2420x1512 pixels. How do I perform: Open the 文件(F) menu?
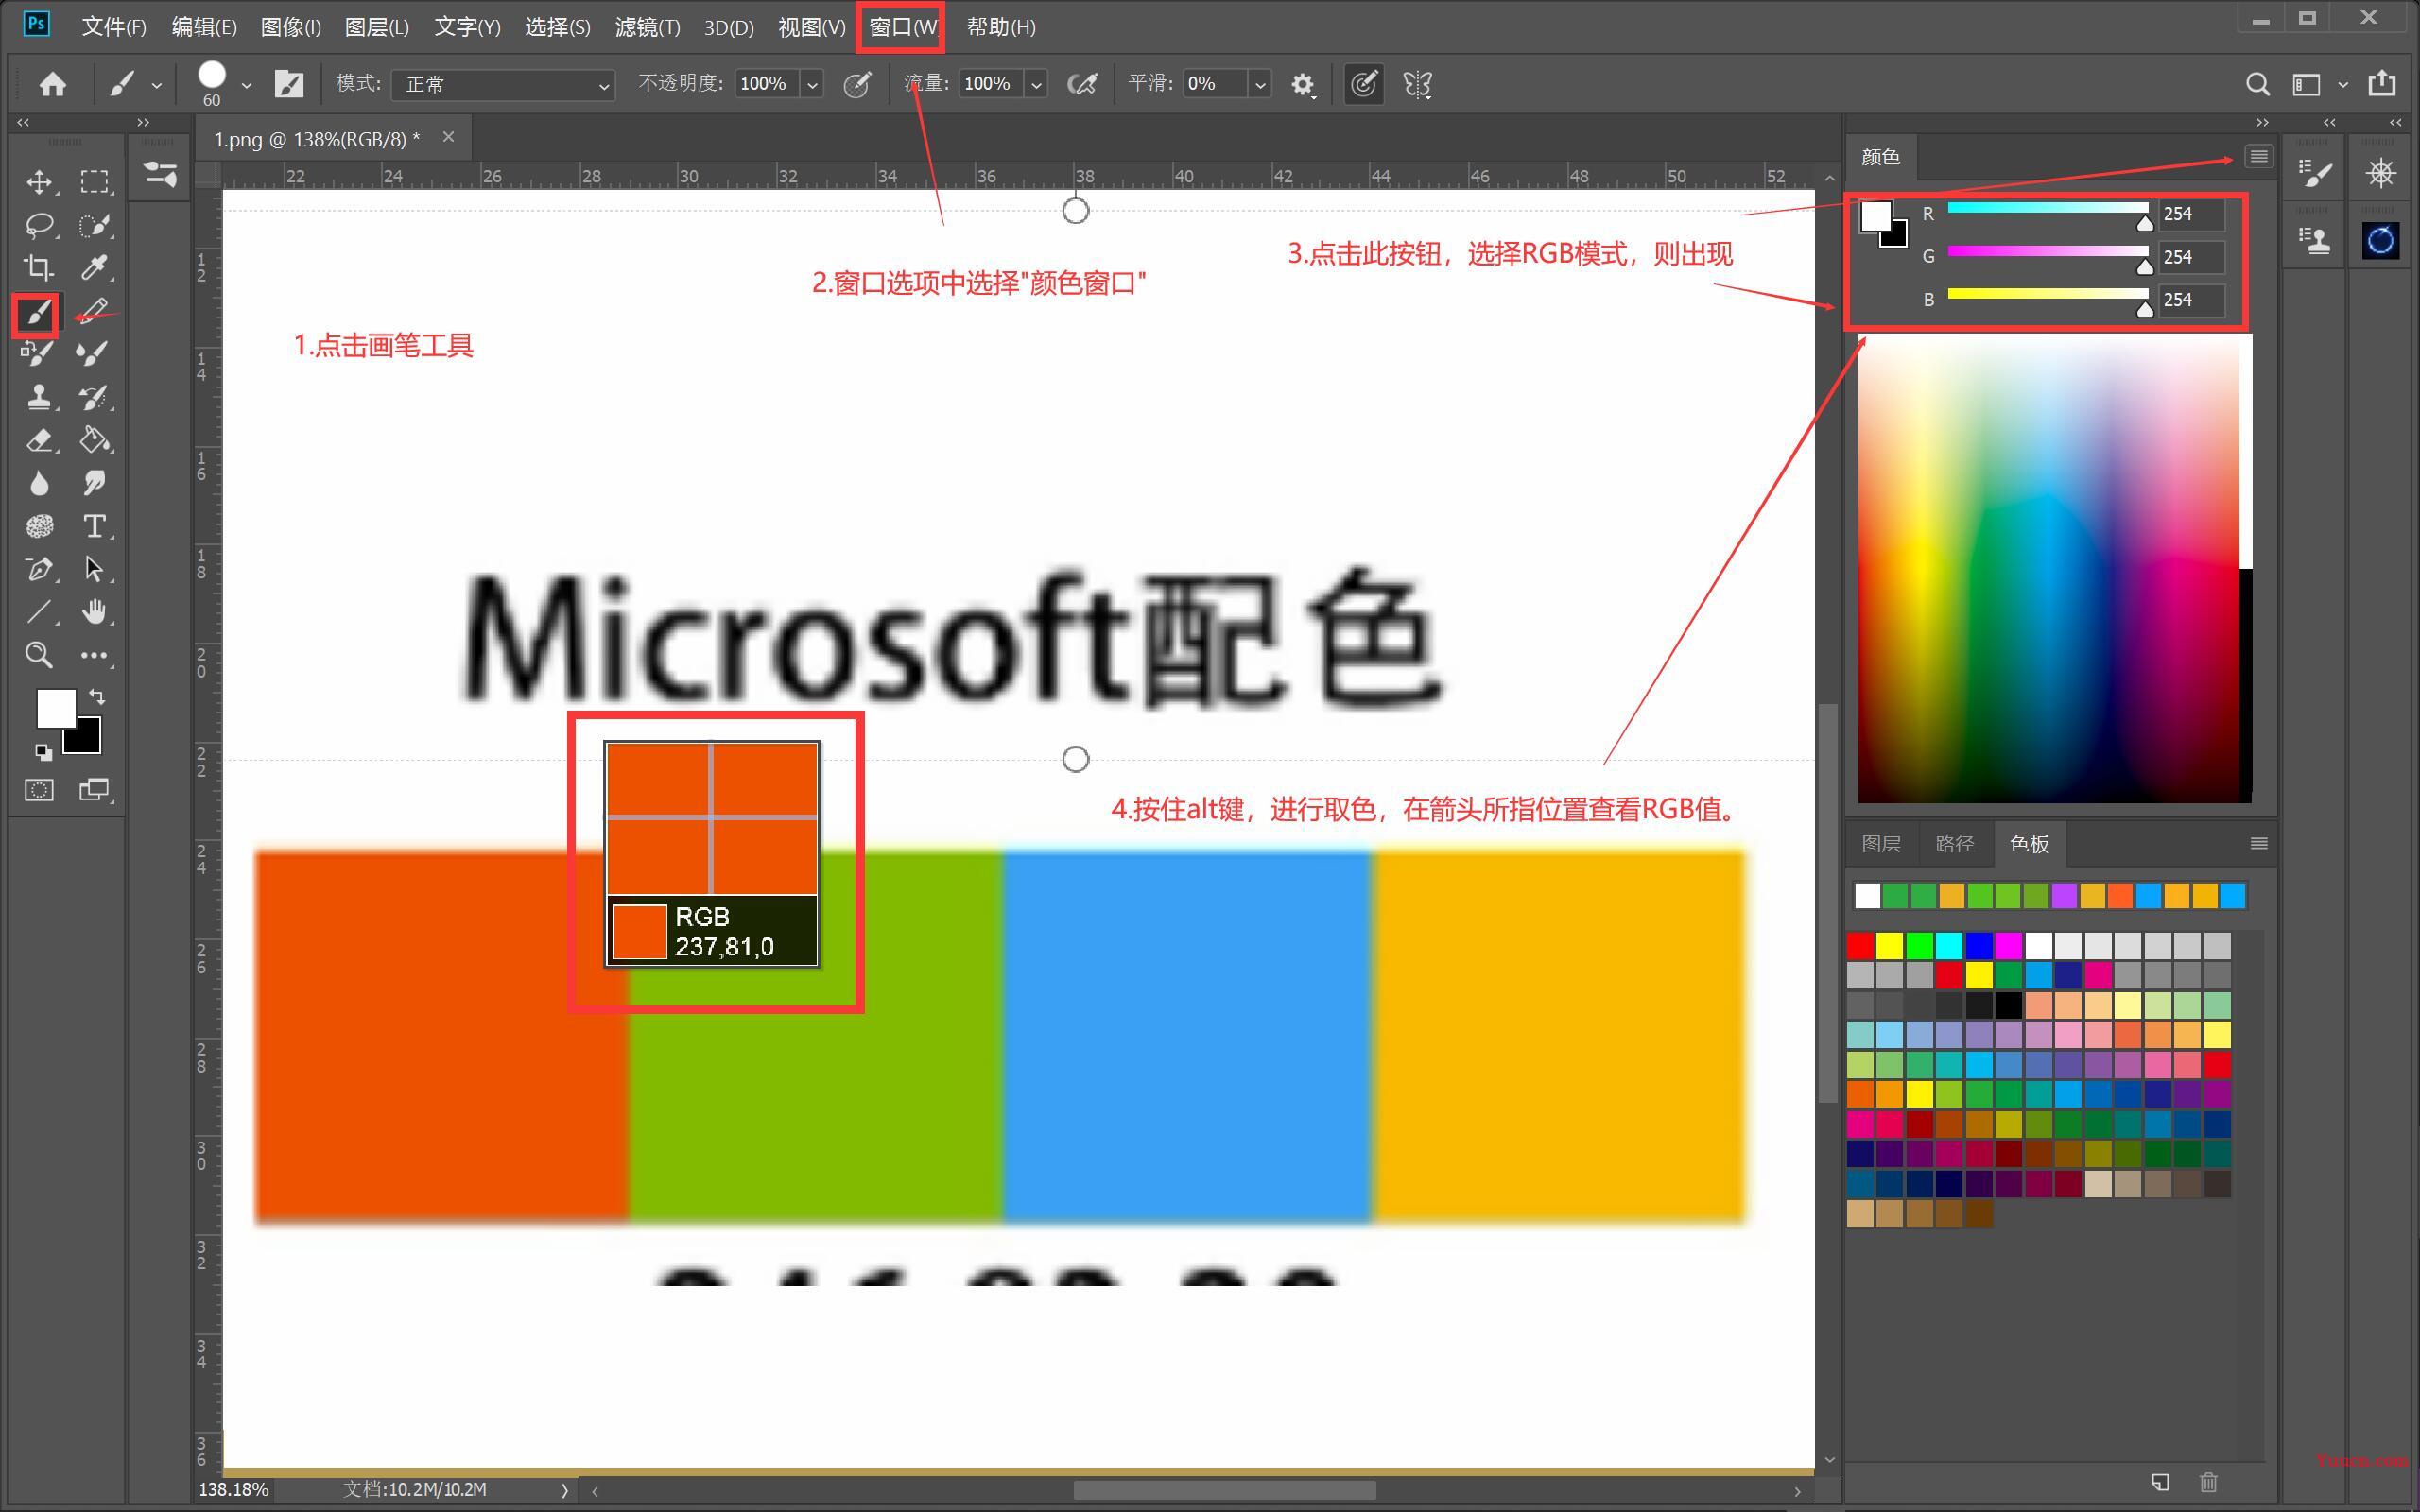[113, 27]
